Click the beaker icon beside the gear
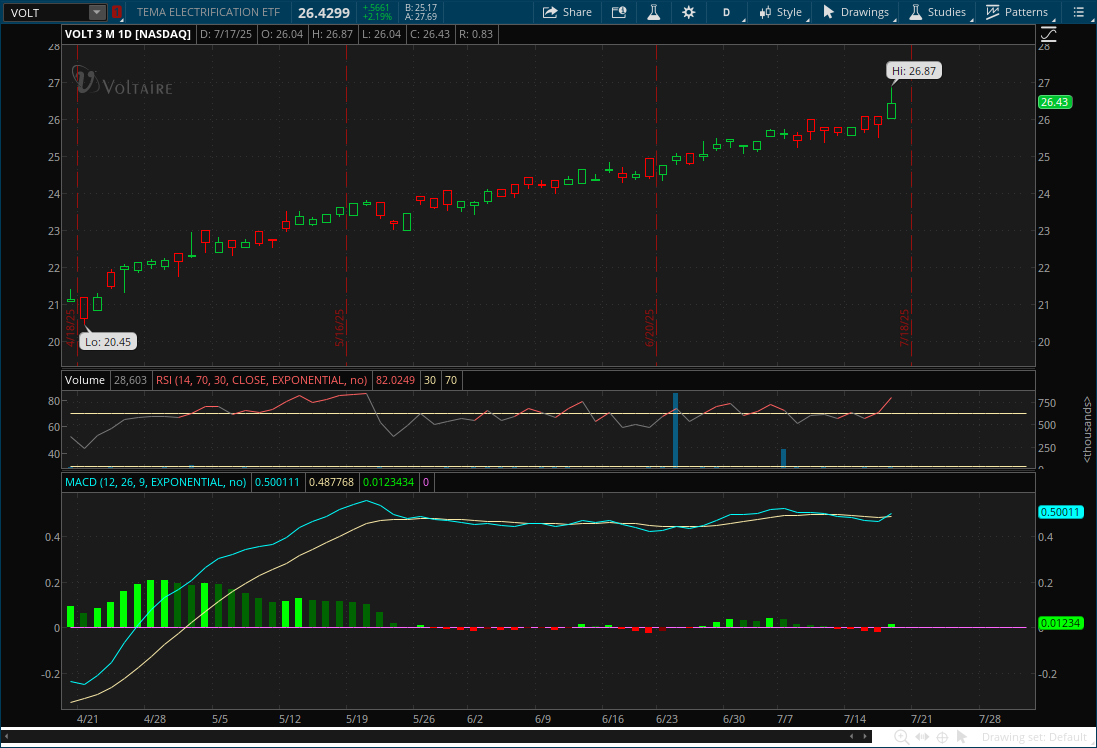1097x748 pixels. (653, 12)
